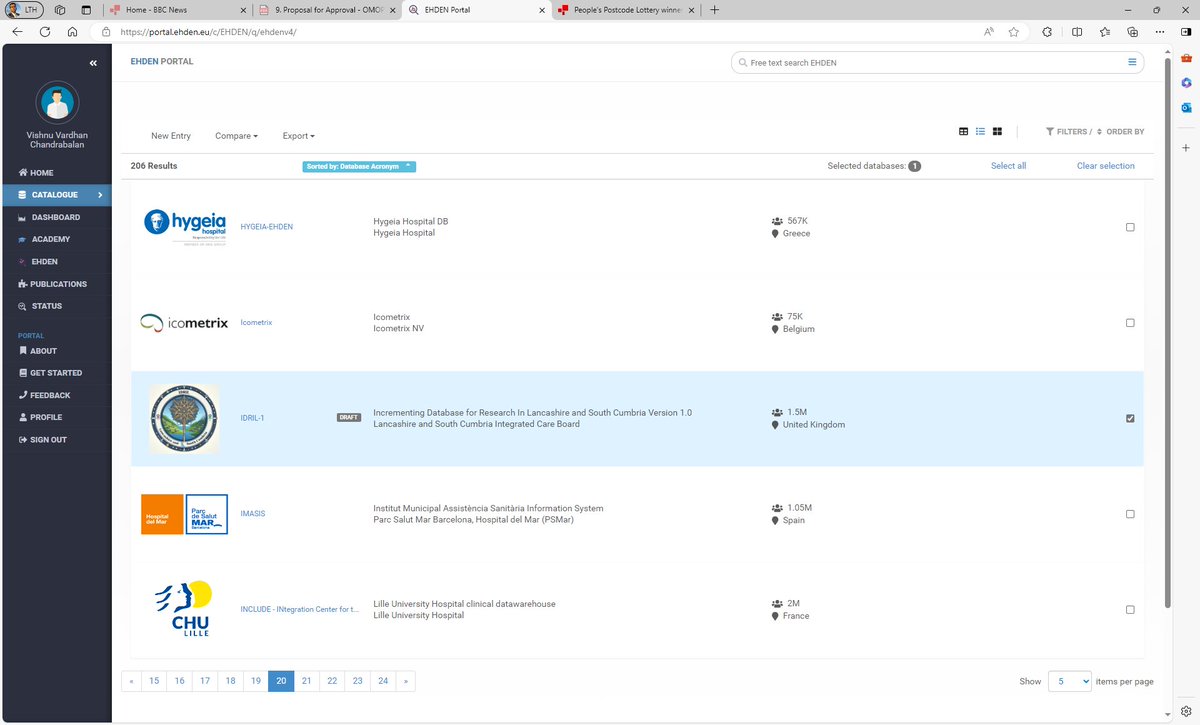This screenshot has height=725, width=1200.
Task: Switch to list view layout icon
Action: pyautogui.click(x=981, y=131)
